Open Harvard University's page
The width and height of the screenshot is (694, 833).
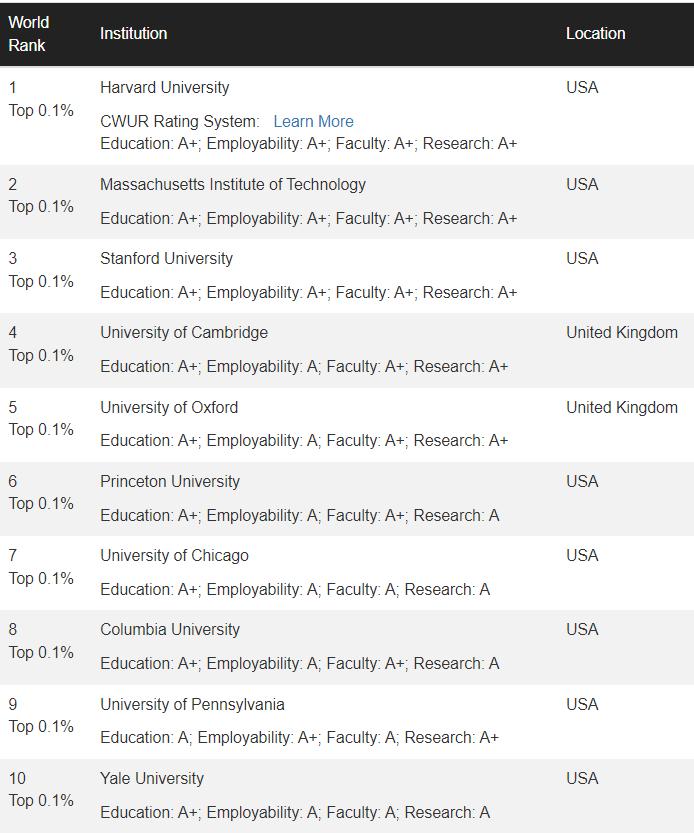(x=166, y=87)
